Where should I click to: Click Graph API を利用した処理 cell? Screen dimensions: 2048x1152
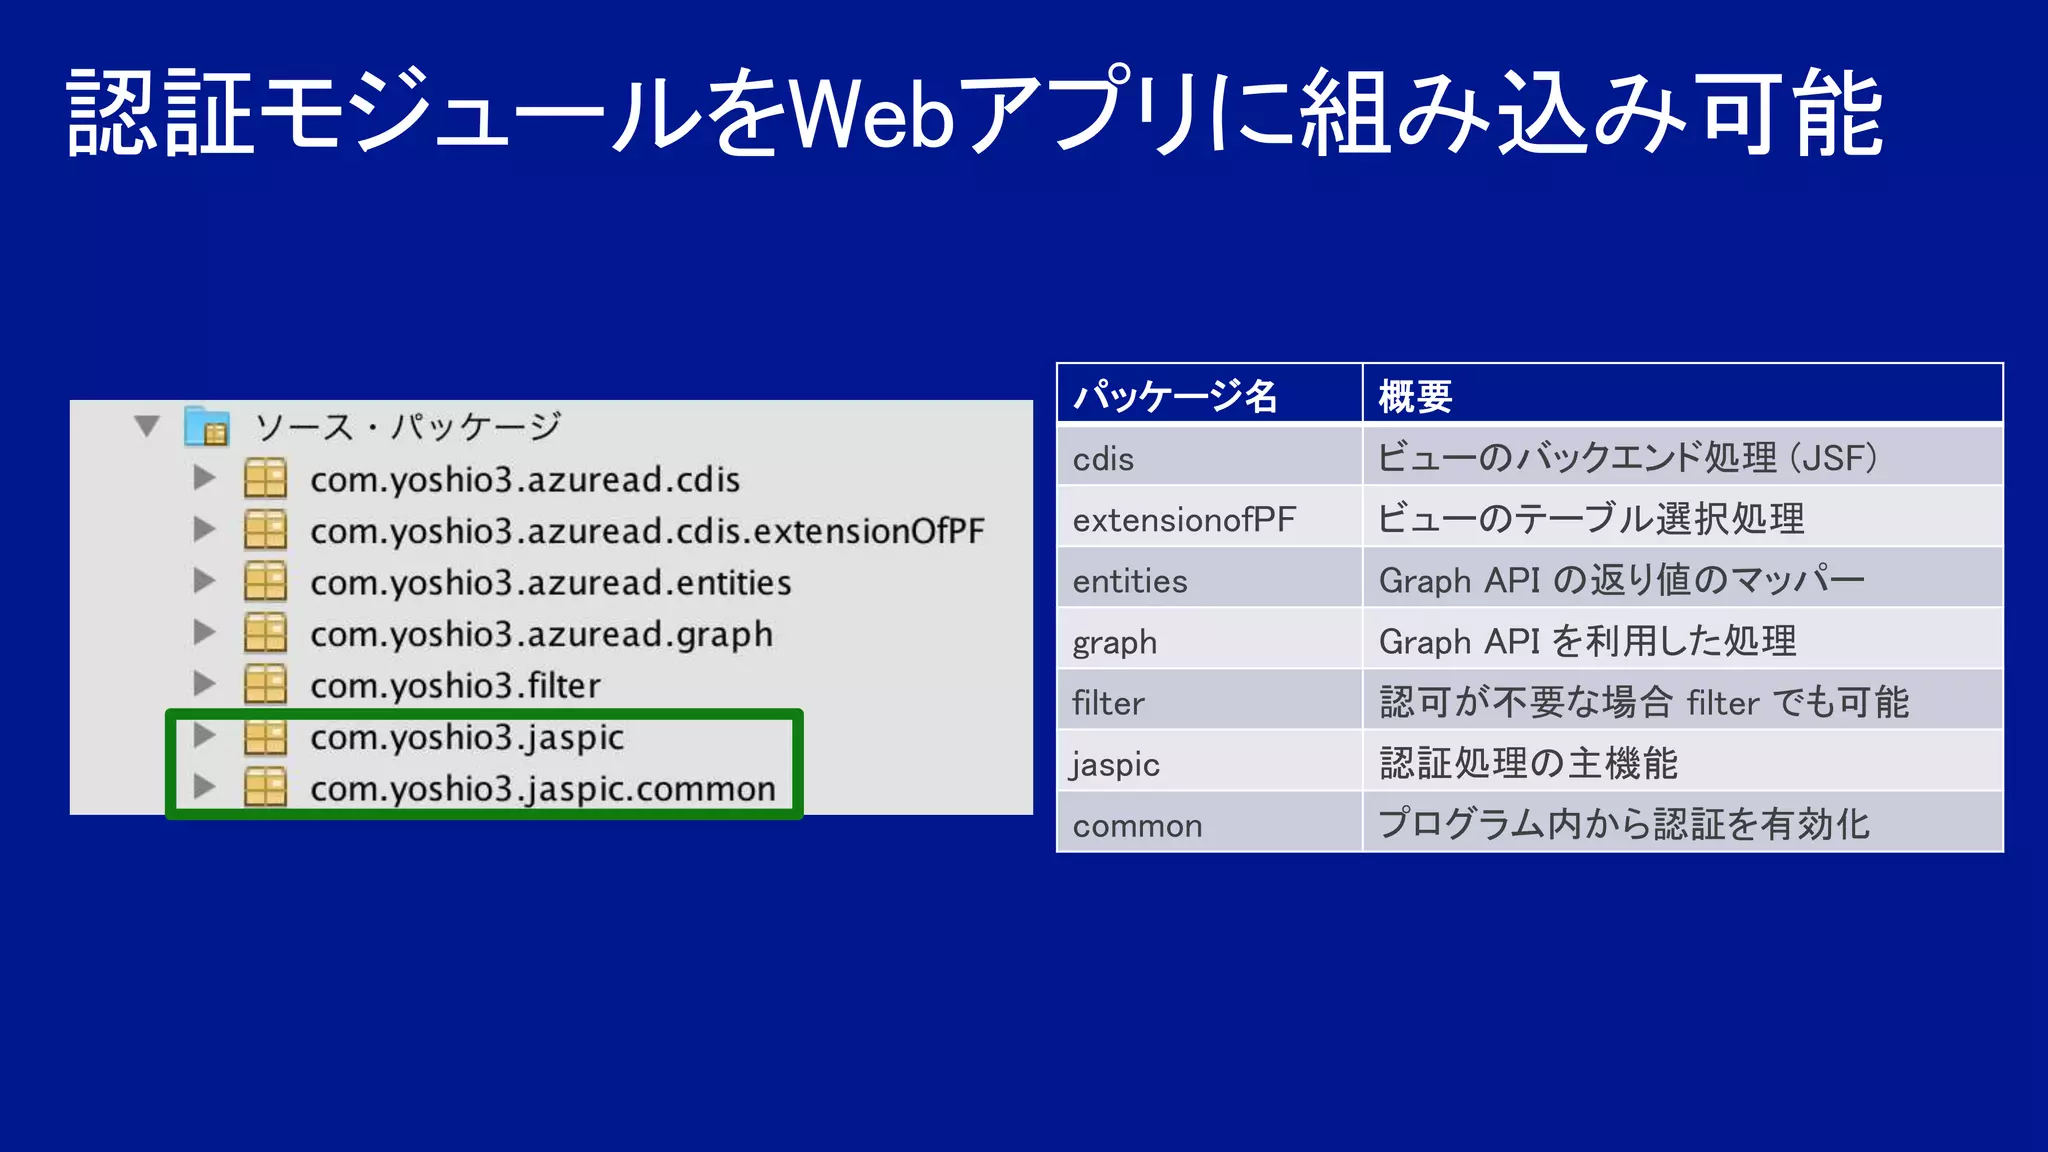click(x=1683, y=640)
